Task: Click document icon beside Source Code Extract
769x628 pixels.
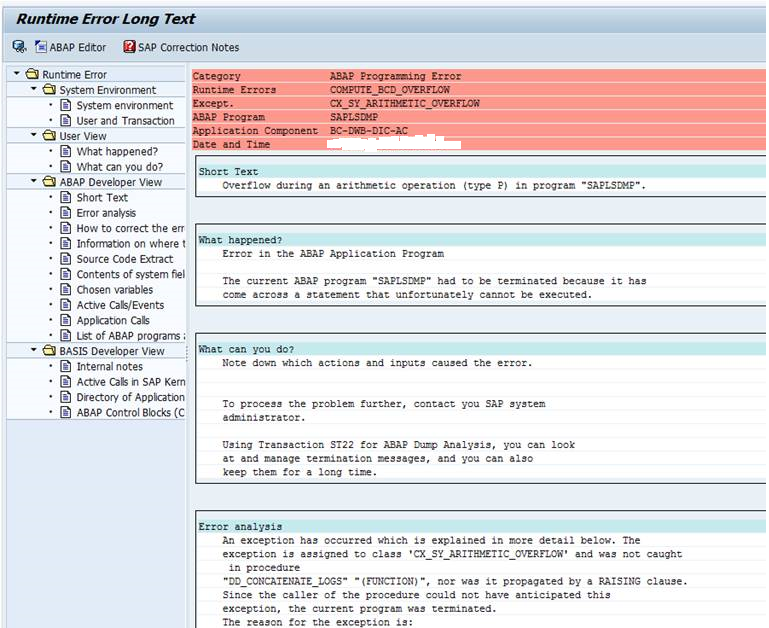Action: (66, 259)
